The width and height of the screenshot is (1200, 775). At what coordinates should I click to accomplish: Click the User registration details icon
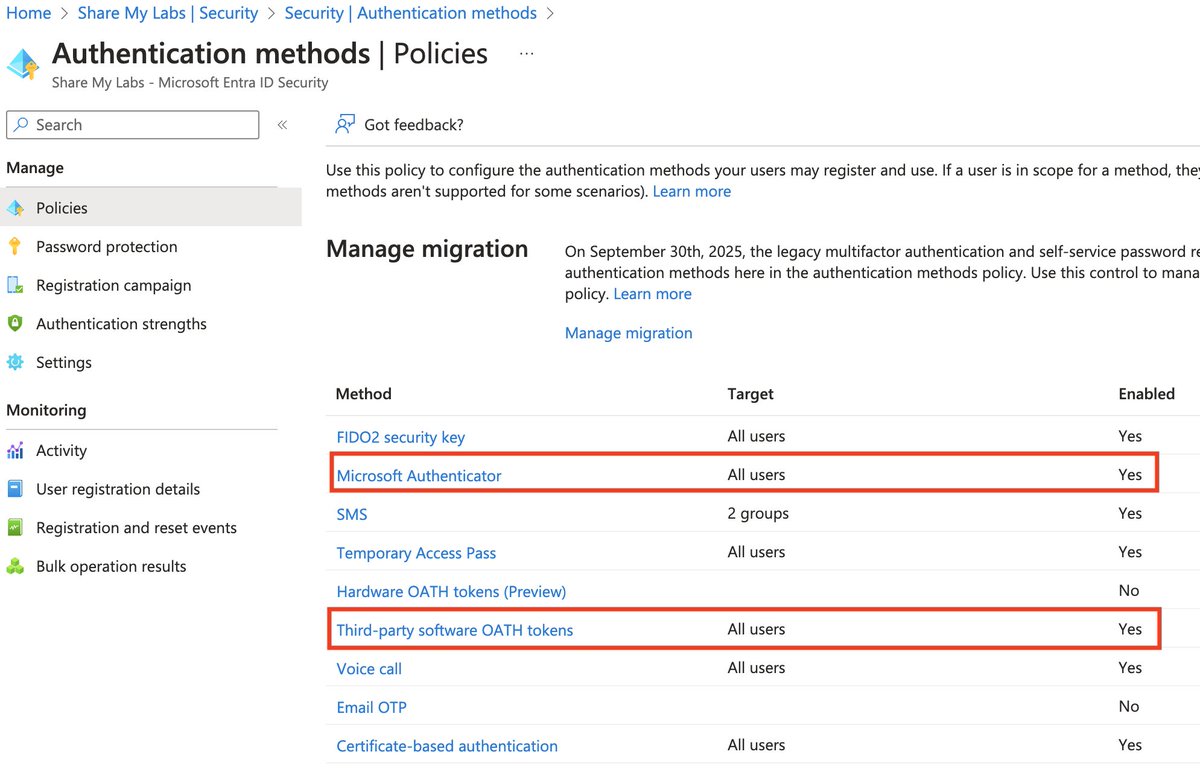pos(15,490)
